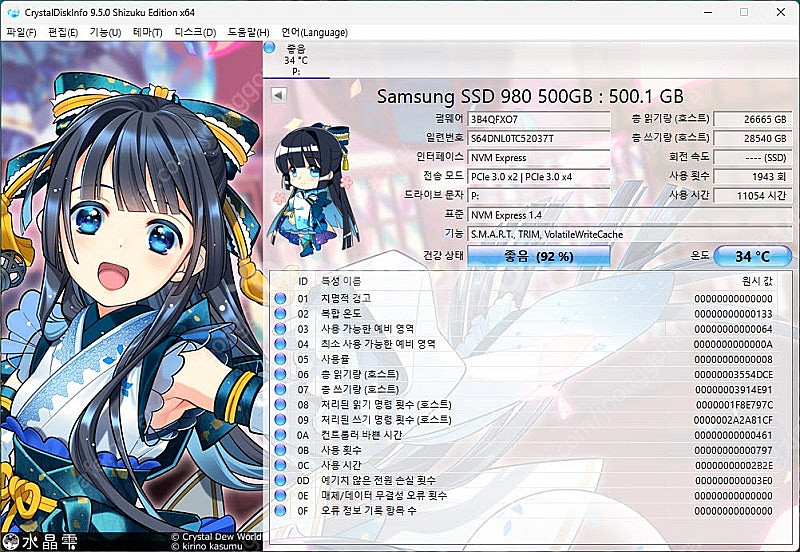Click the firmware field 3B4QFXO7
The image size is (800, 552).
tap(539, 119)
